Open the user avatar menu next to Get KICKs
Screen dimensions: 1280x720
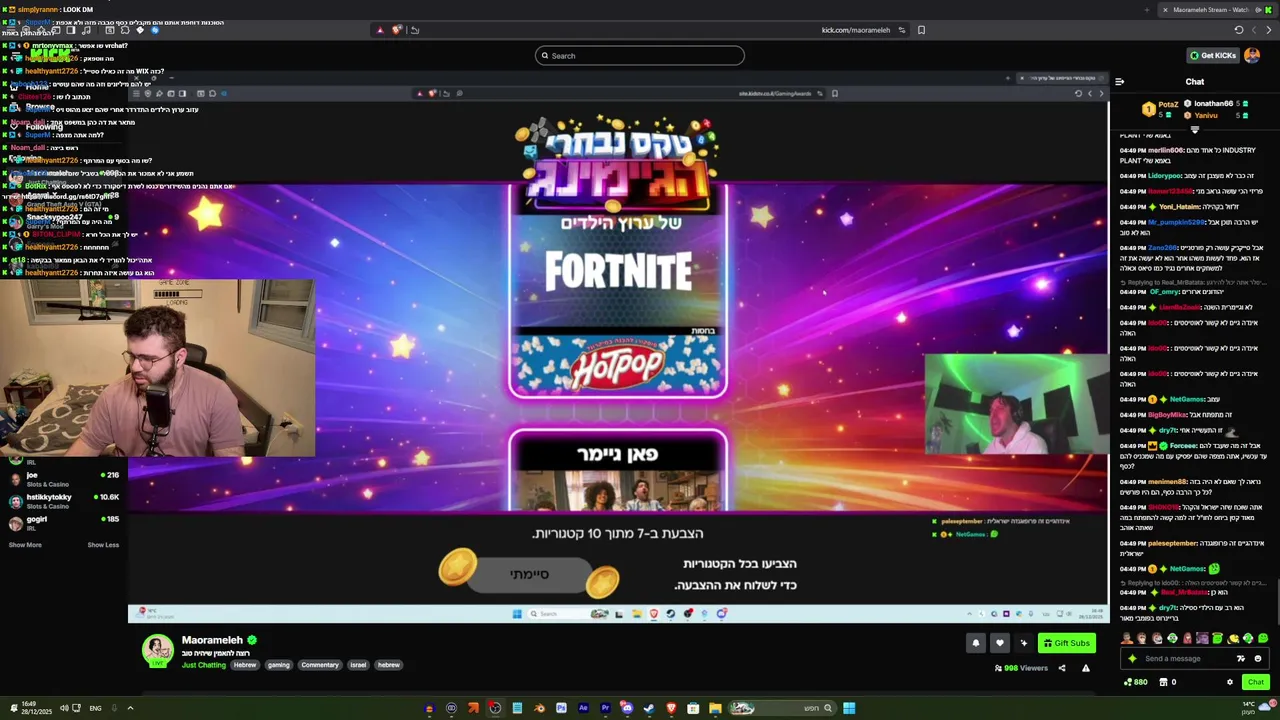click(x=1252, y=56)
